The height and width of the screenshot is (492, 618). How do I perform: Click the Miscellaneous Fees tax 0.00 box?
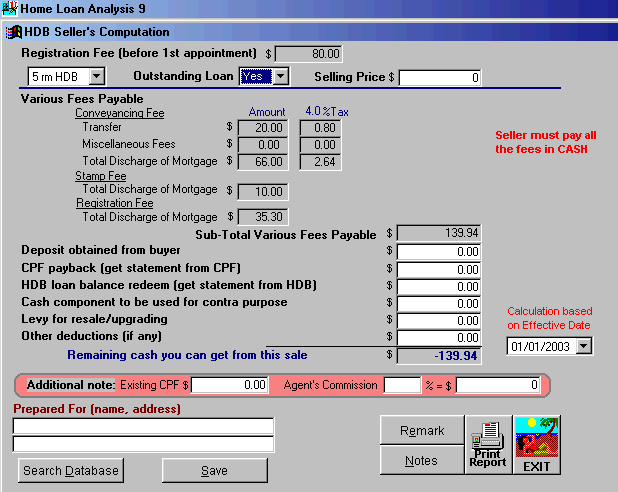point(320,145)
